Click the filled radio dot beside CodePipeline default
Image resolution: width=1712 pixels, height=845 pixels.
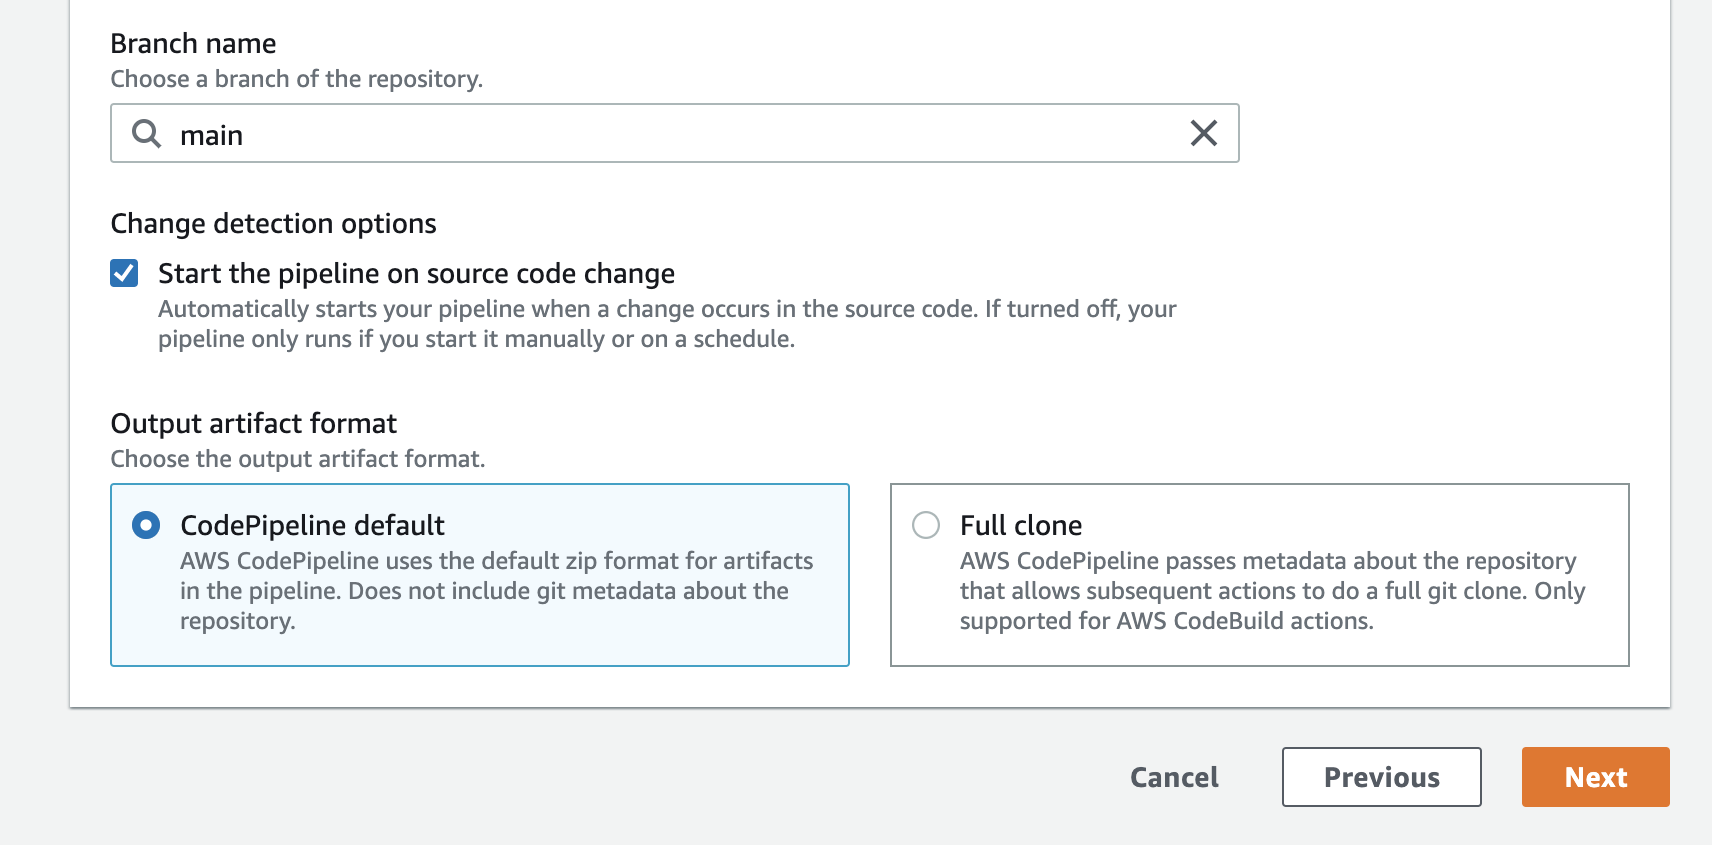[x=147, y=525]
